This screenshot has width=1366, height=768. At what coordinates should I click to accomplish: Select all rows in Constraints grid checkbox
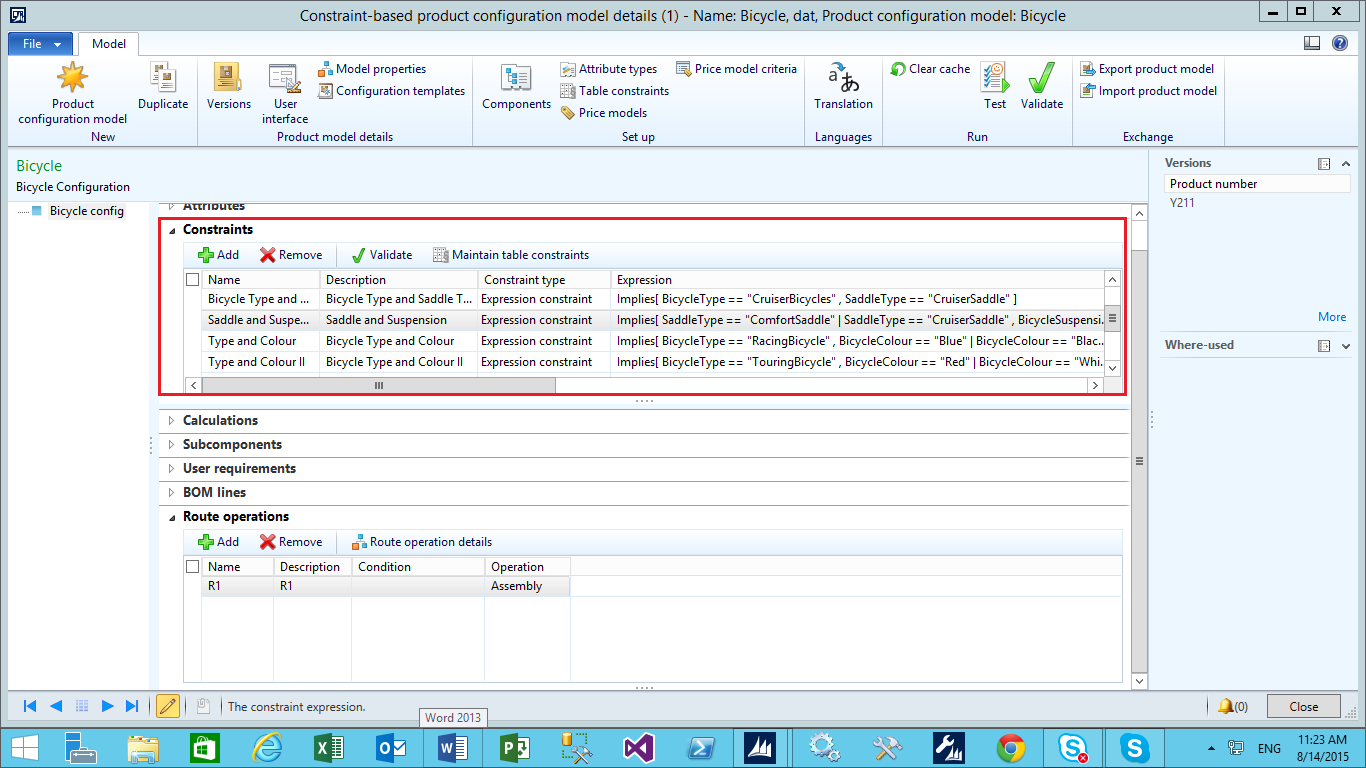coord(193,280)
